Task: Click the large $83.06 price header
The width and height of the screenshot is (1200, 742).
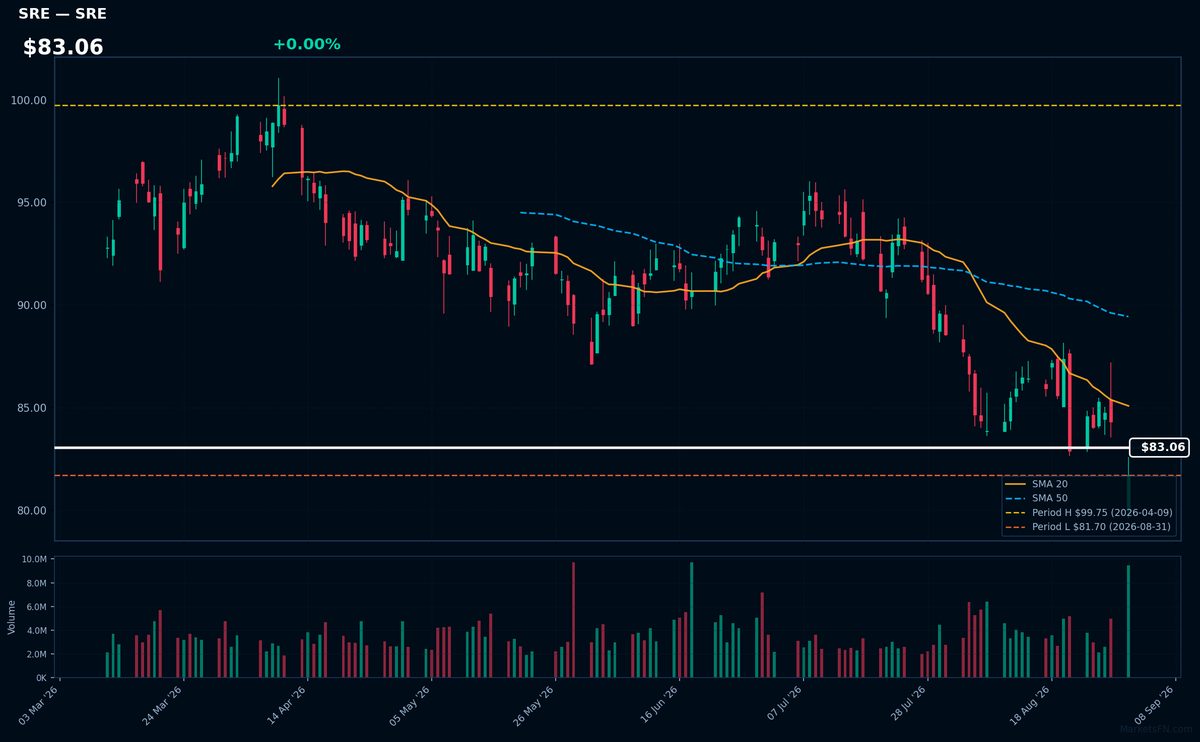Action: pyautogui.click(x=63, y=47)
